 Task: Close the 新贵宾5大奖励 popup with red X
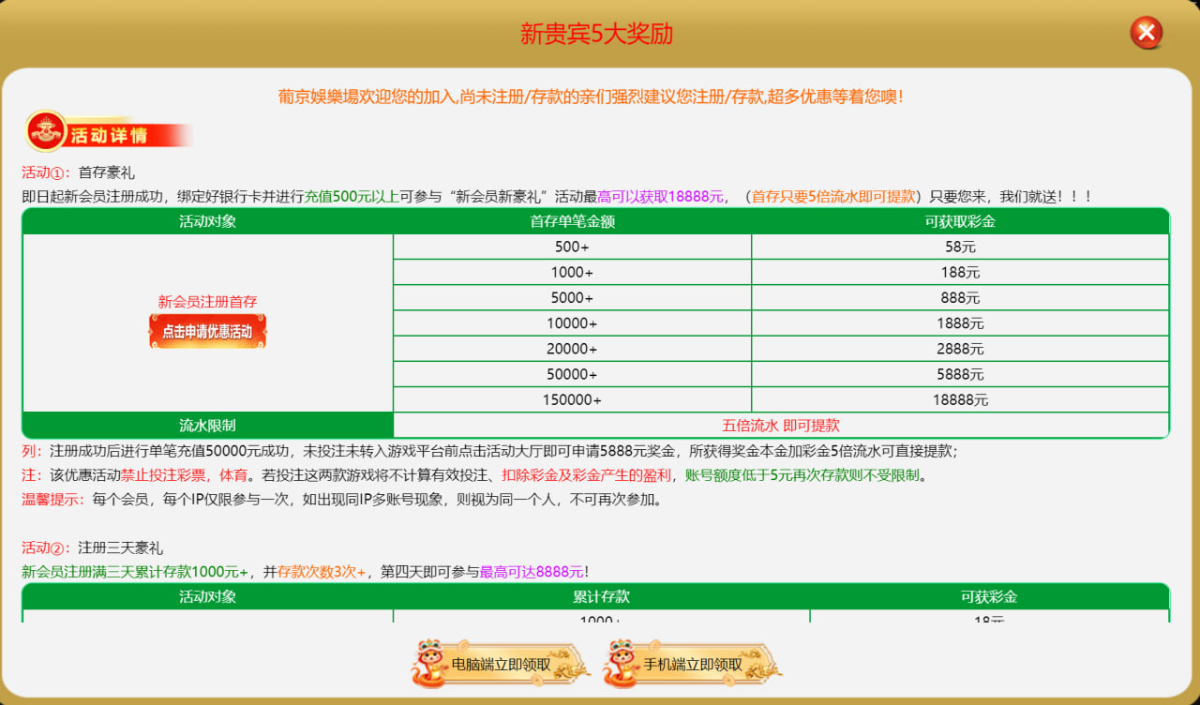coord(1146,33)
